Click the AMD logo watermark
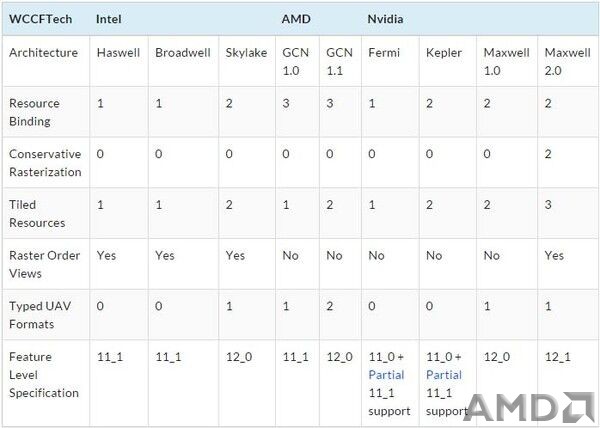600x428 pixels. point(530,407)
